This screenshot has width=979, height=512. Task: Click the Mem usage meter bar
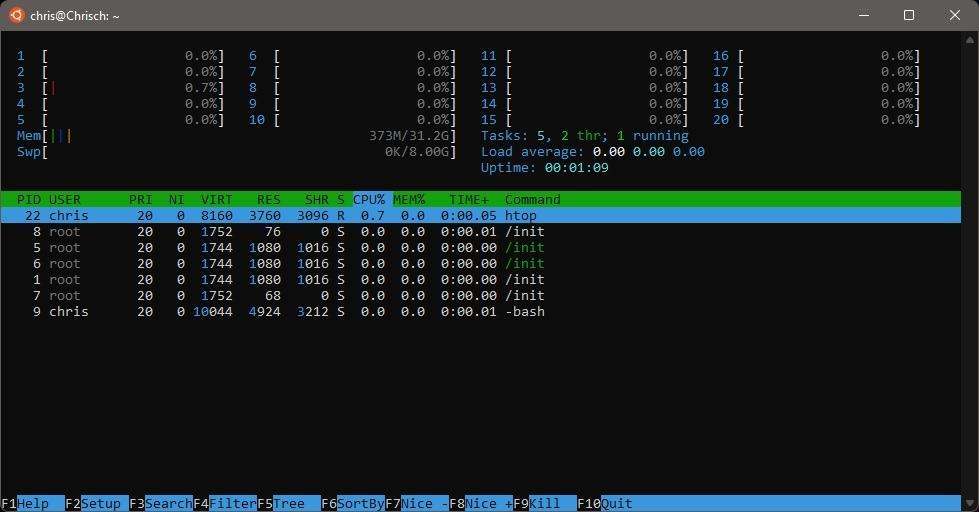[x=237, y=135]
